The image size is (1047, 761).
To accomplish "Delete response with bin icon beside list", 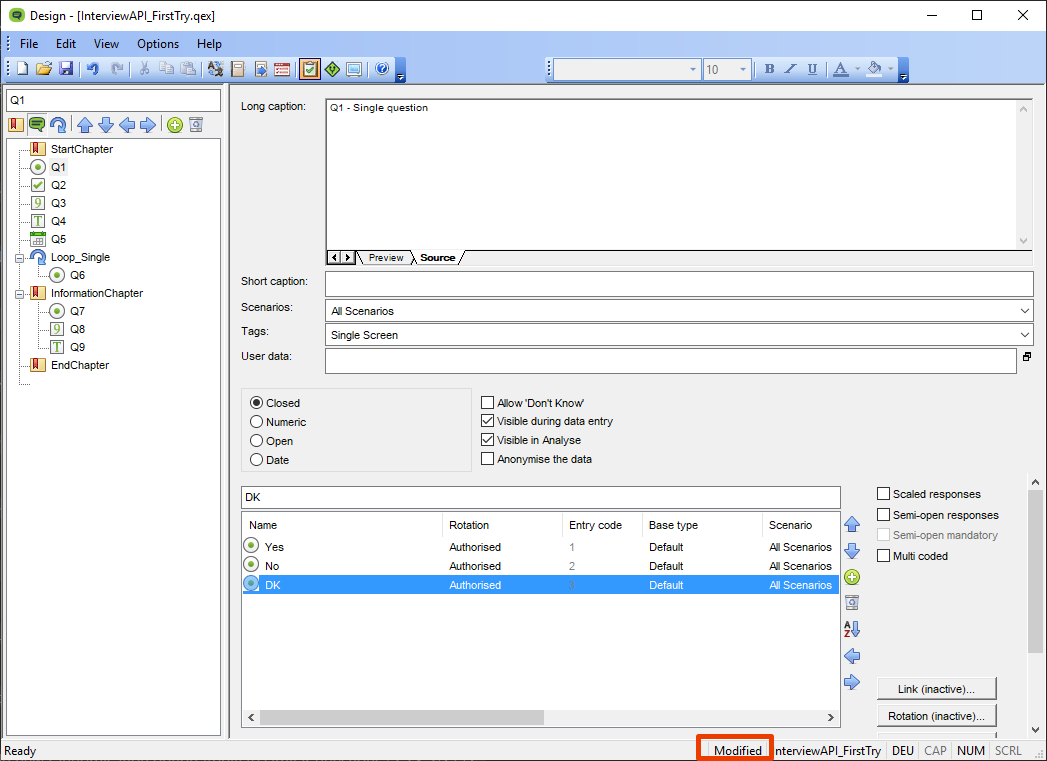I will tap(852, 603).
